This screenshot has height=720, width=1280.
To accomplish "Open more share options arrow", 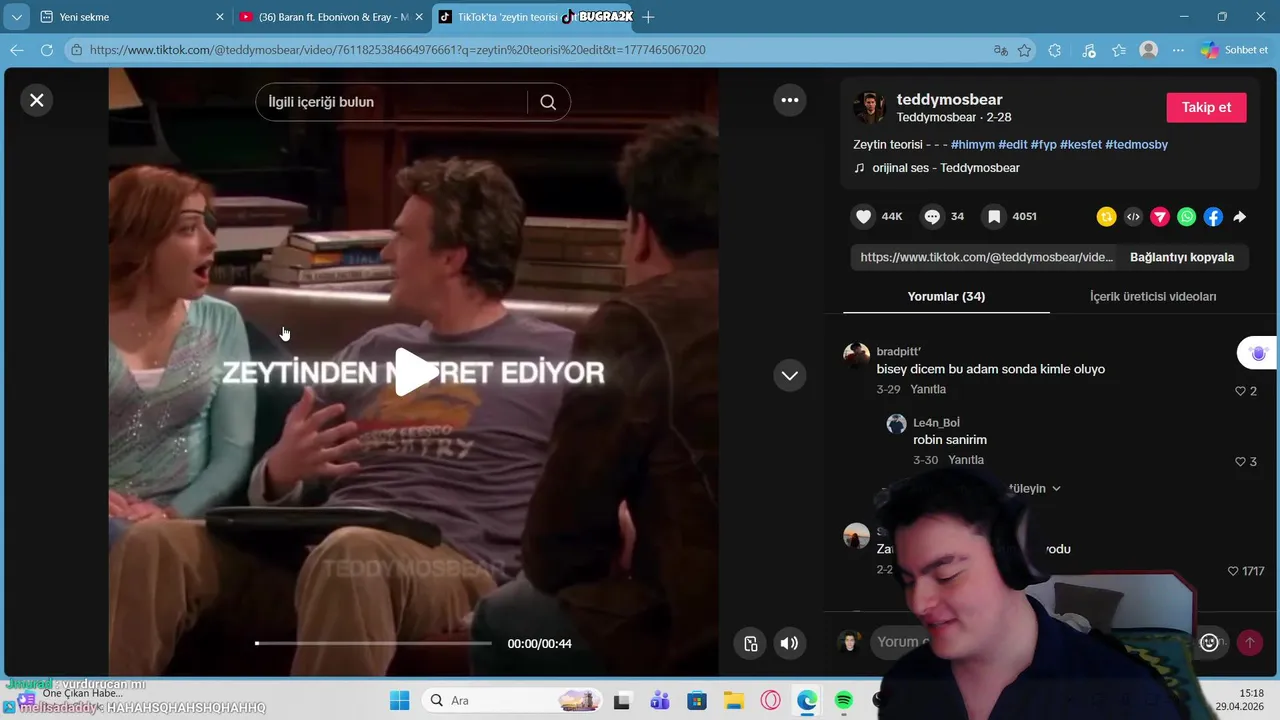I will (x=1240, y=216).
